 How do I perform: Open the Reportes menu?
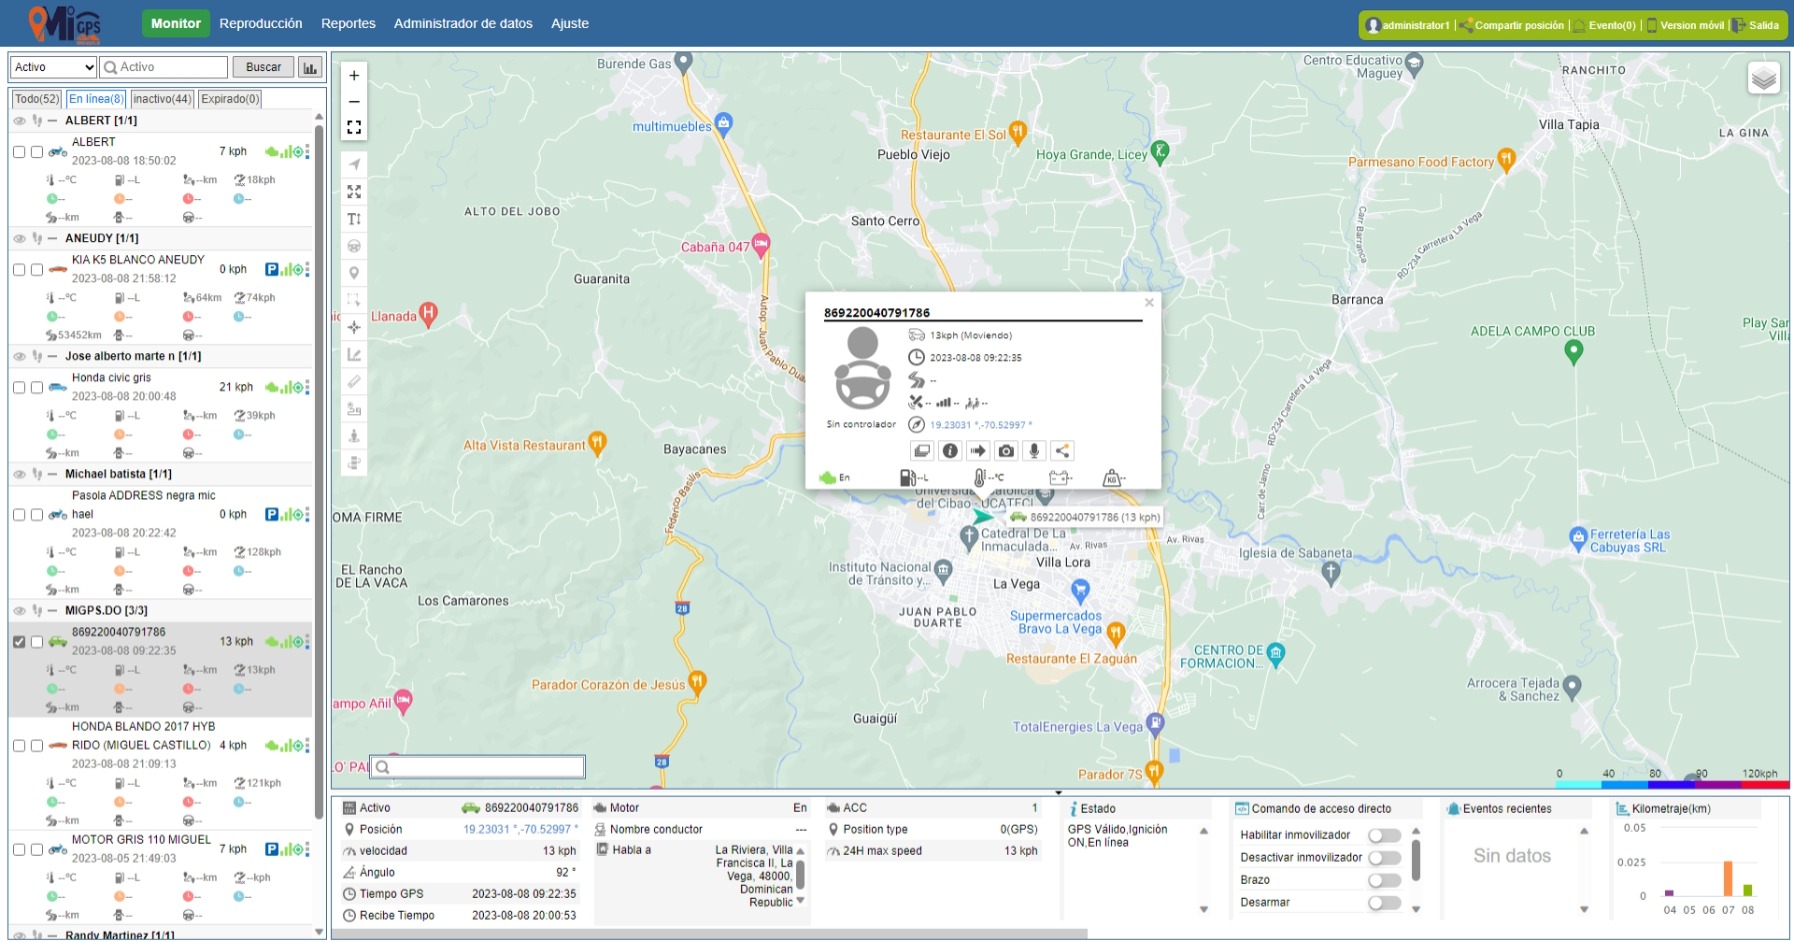348,24
